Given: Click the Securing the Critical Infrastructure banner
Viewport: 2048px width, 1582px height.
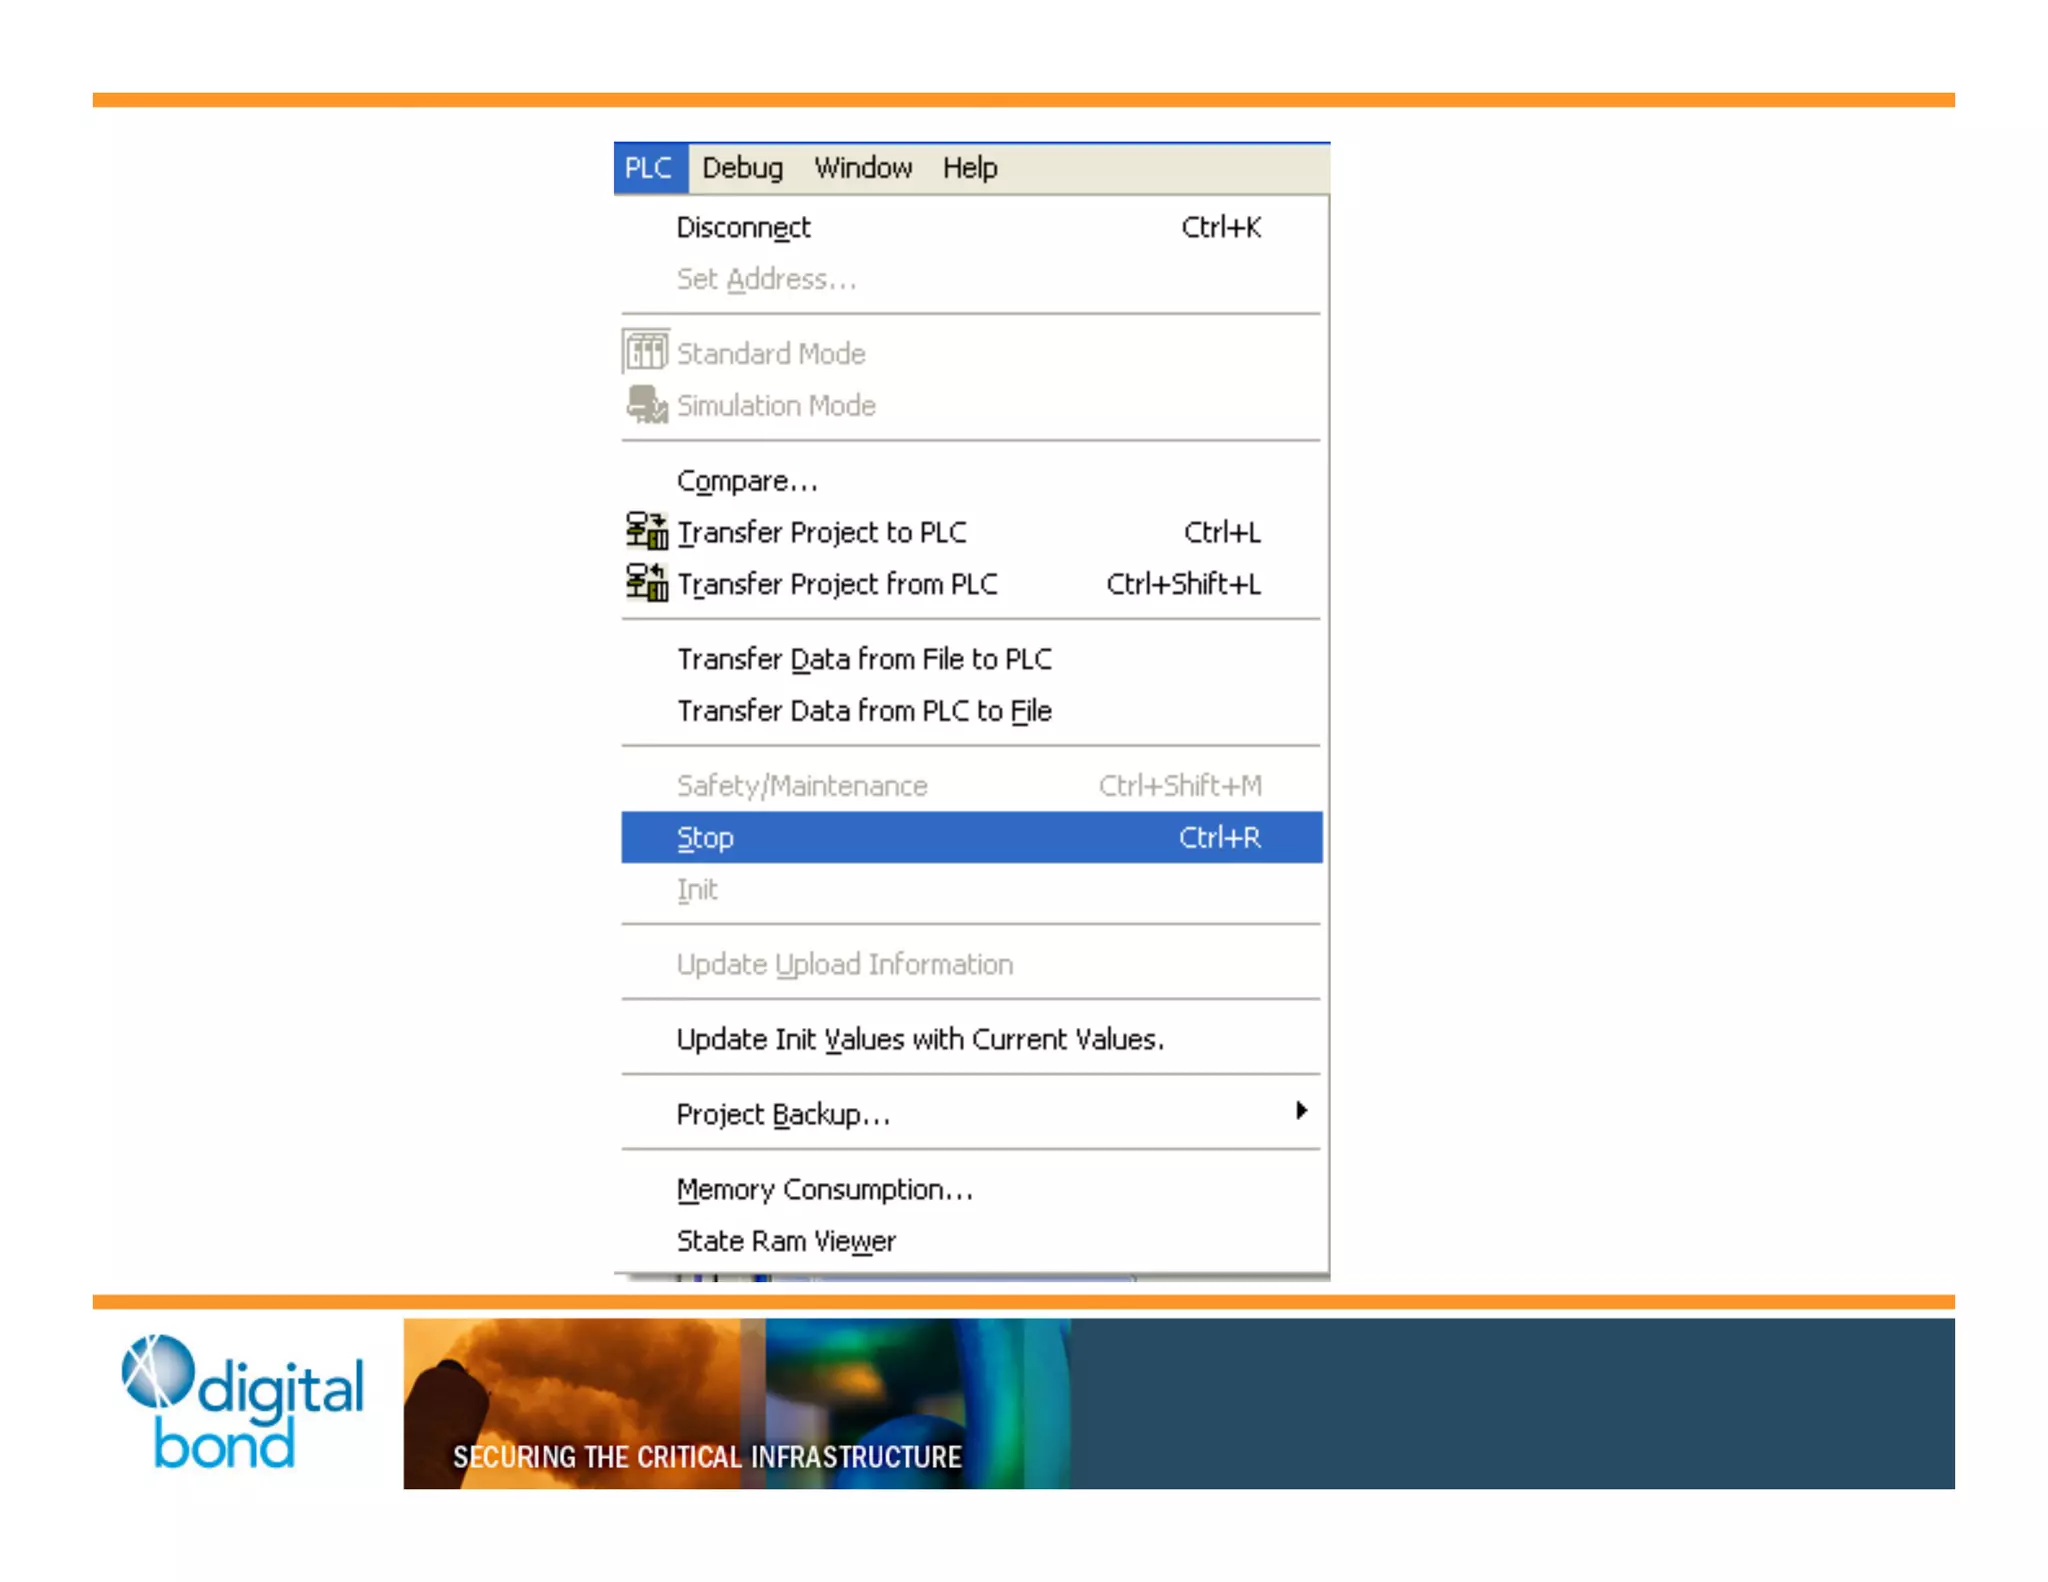Looking at the screenshot, I should tap(707, 1456).
